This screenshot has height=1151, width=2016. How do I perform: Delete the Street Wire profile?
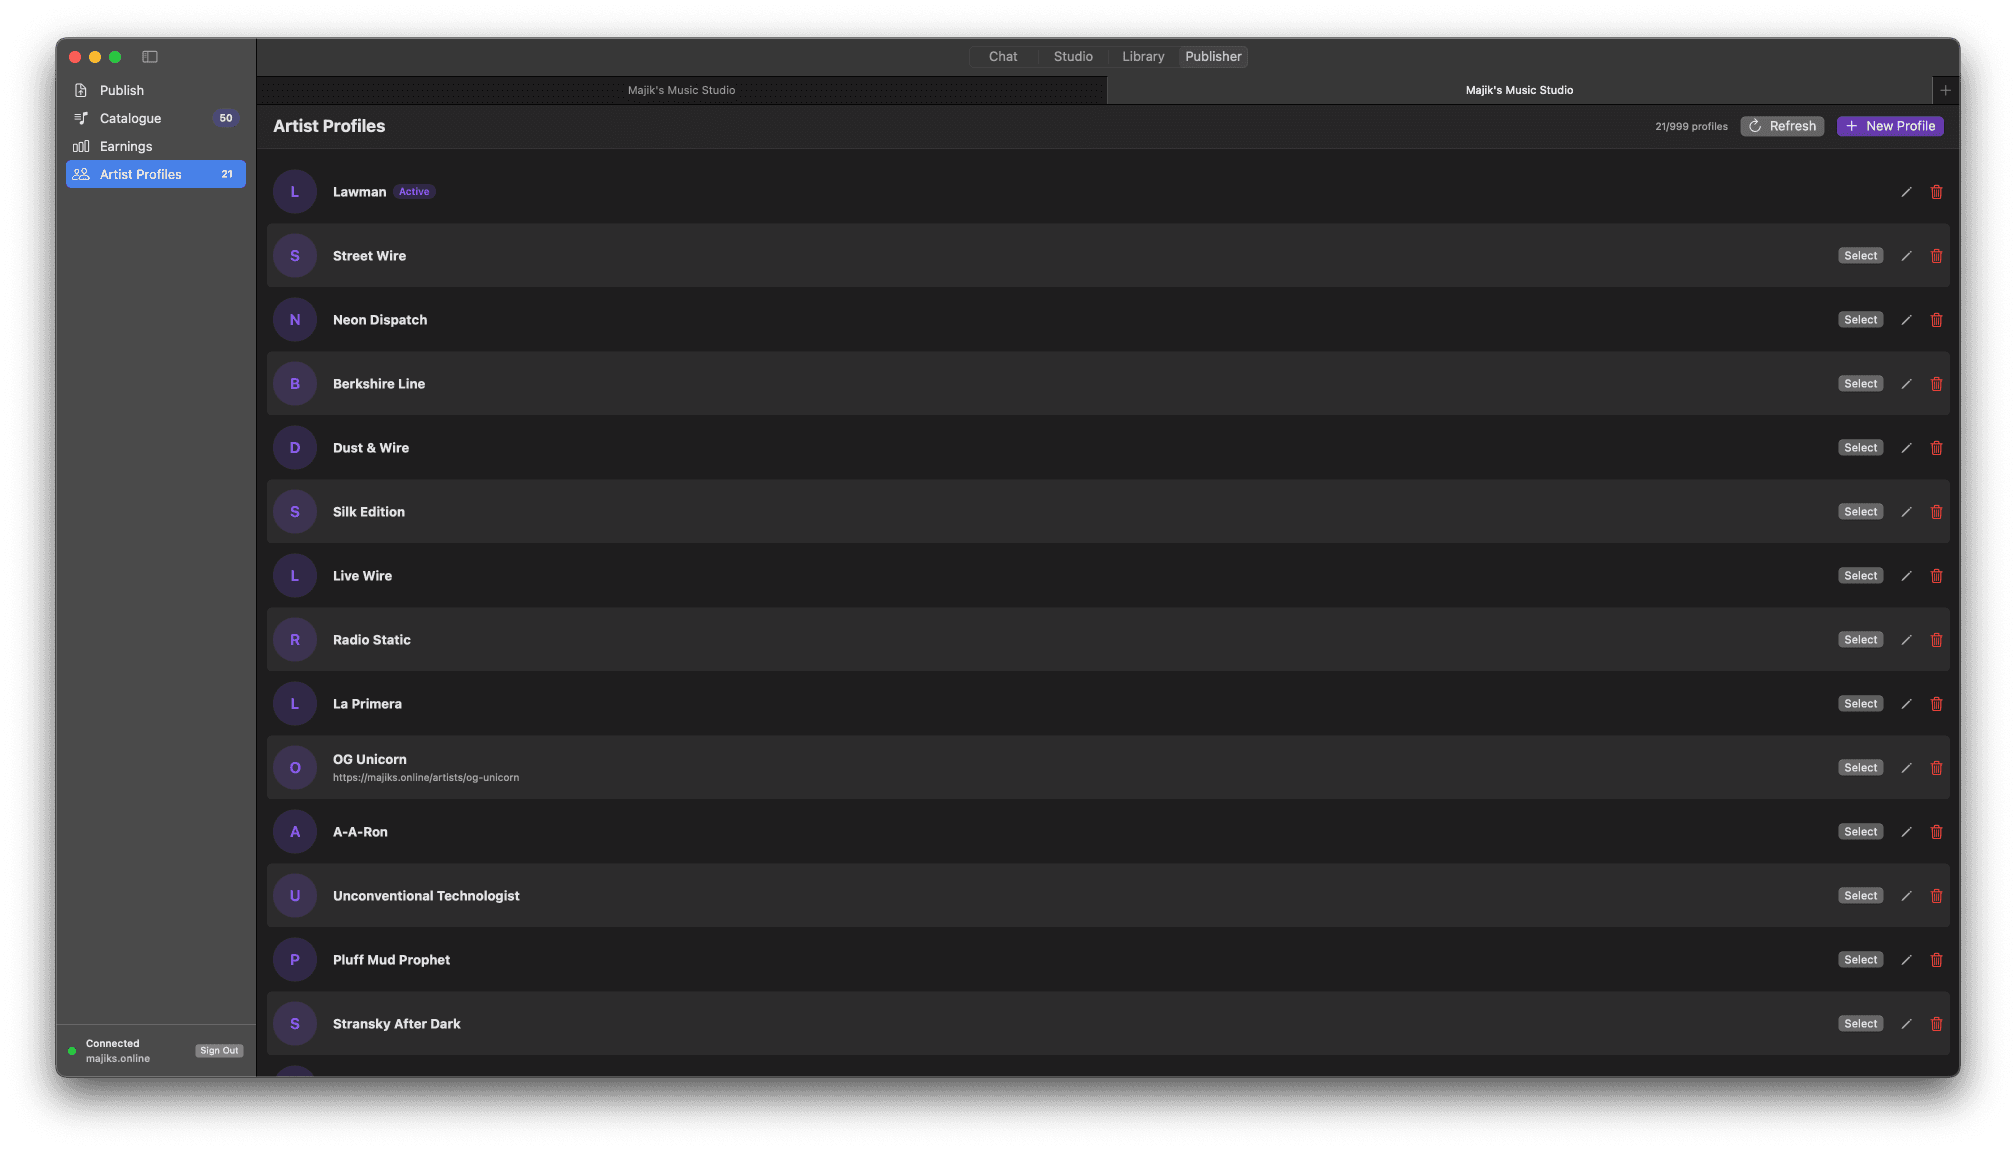pos(1936,256)
